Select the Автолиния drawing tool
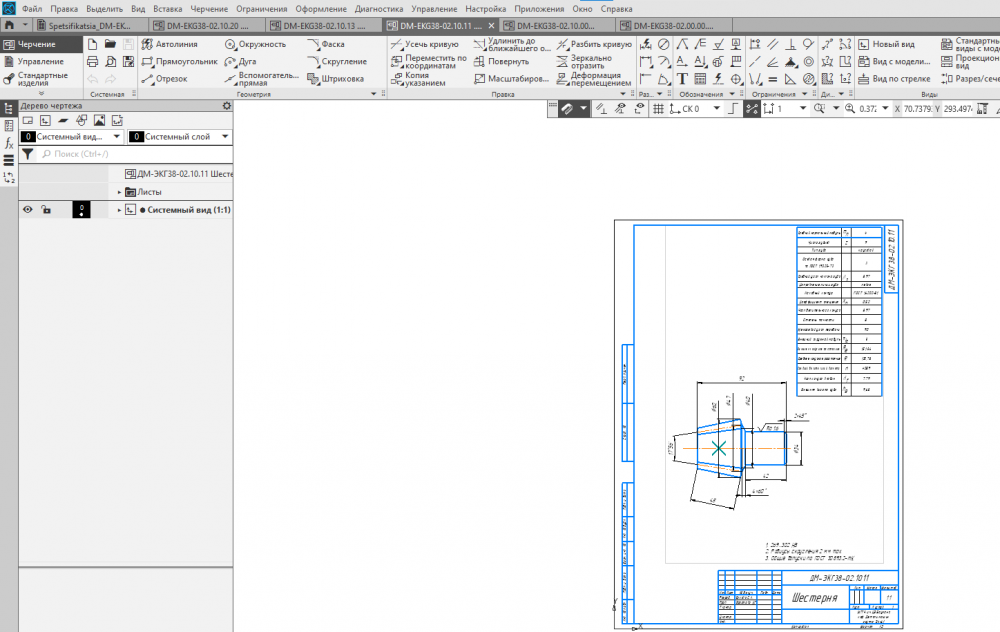 pyautogui.click(x=170, y=44)
